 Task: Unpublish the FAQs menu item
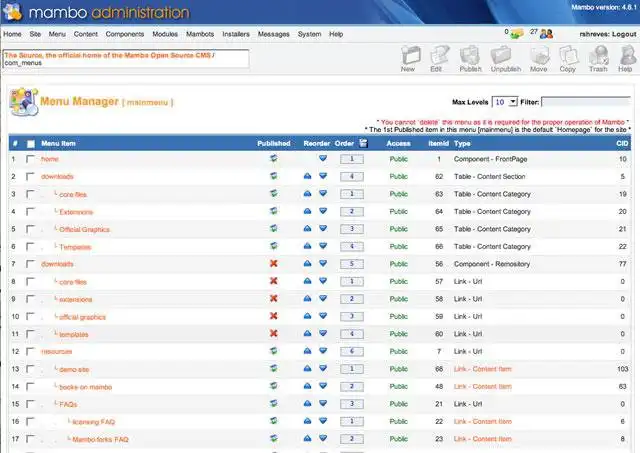(274, 404)
